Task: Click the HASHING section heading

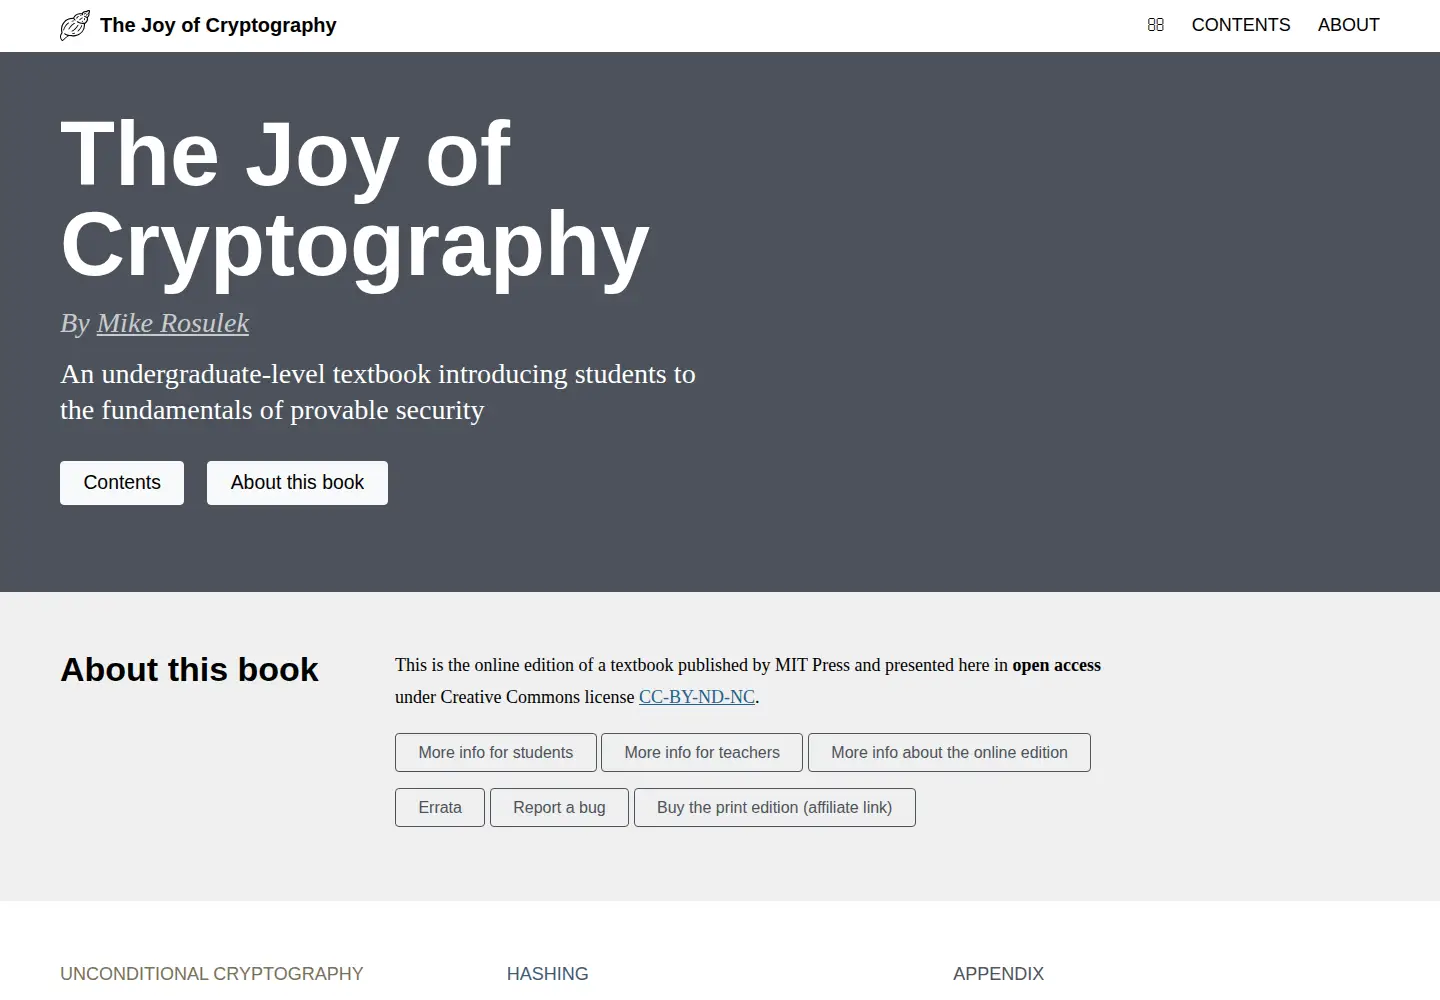Action: [548, 974]
